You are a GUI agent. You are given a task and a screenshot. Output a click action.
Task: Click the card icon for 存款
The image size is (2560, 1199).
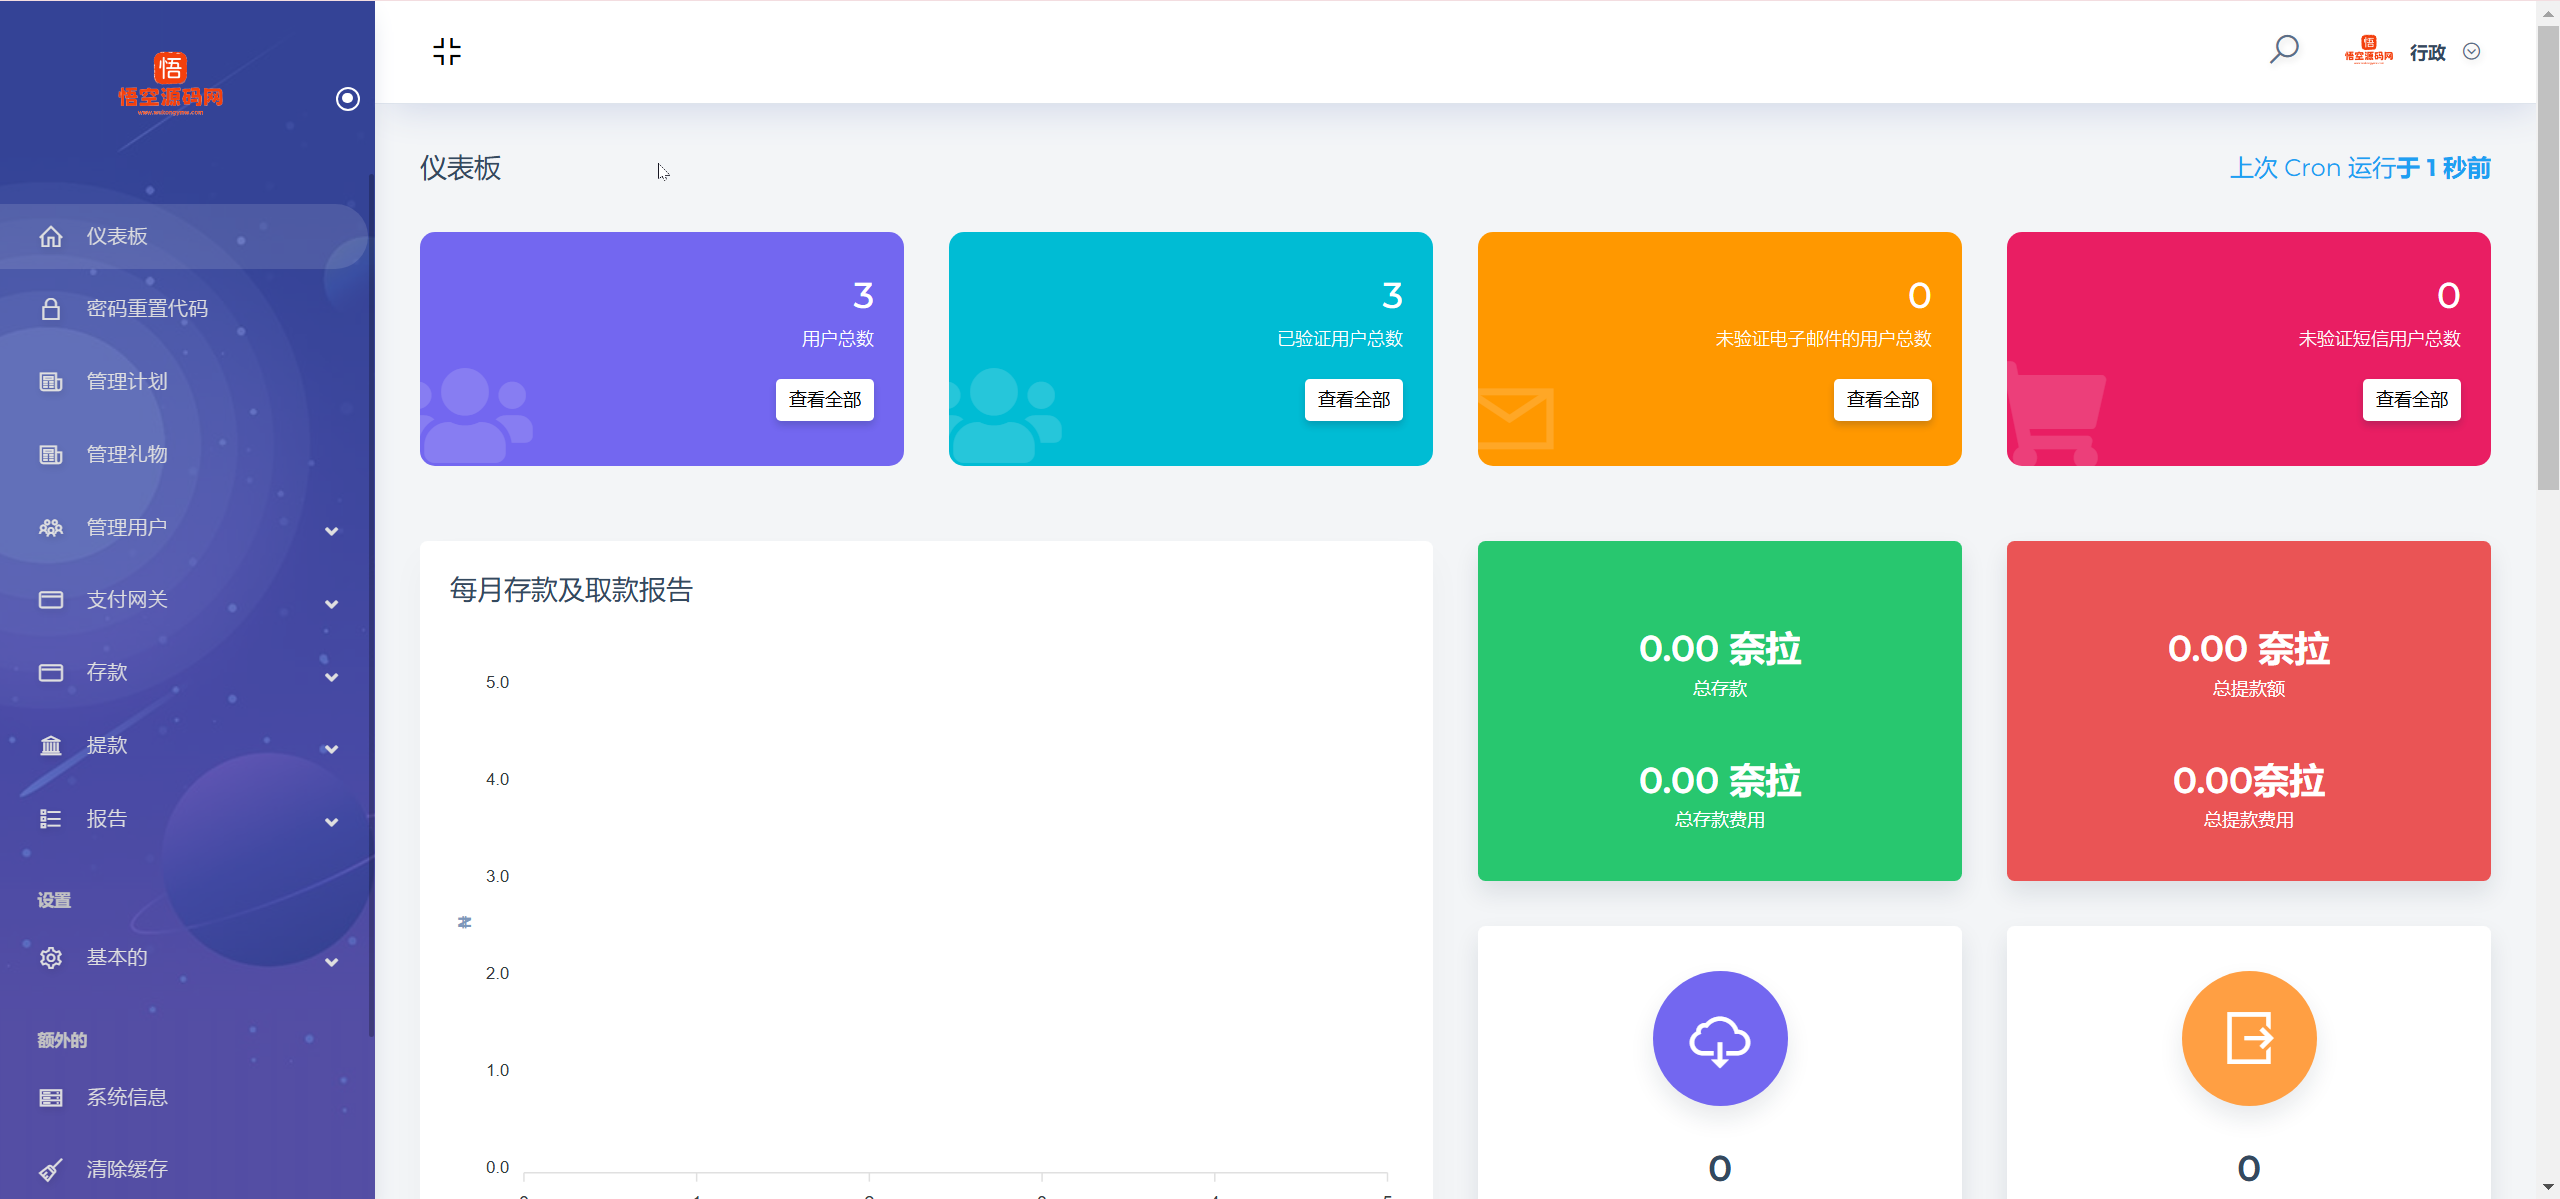click(x=51, y=673)
